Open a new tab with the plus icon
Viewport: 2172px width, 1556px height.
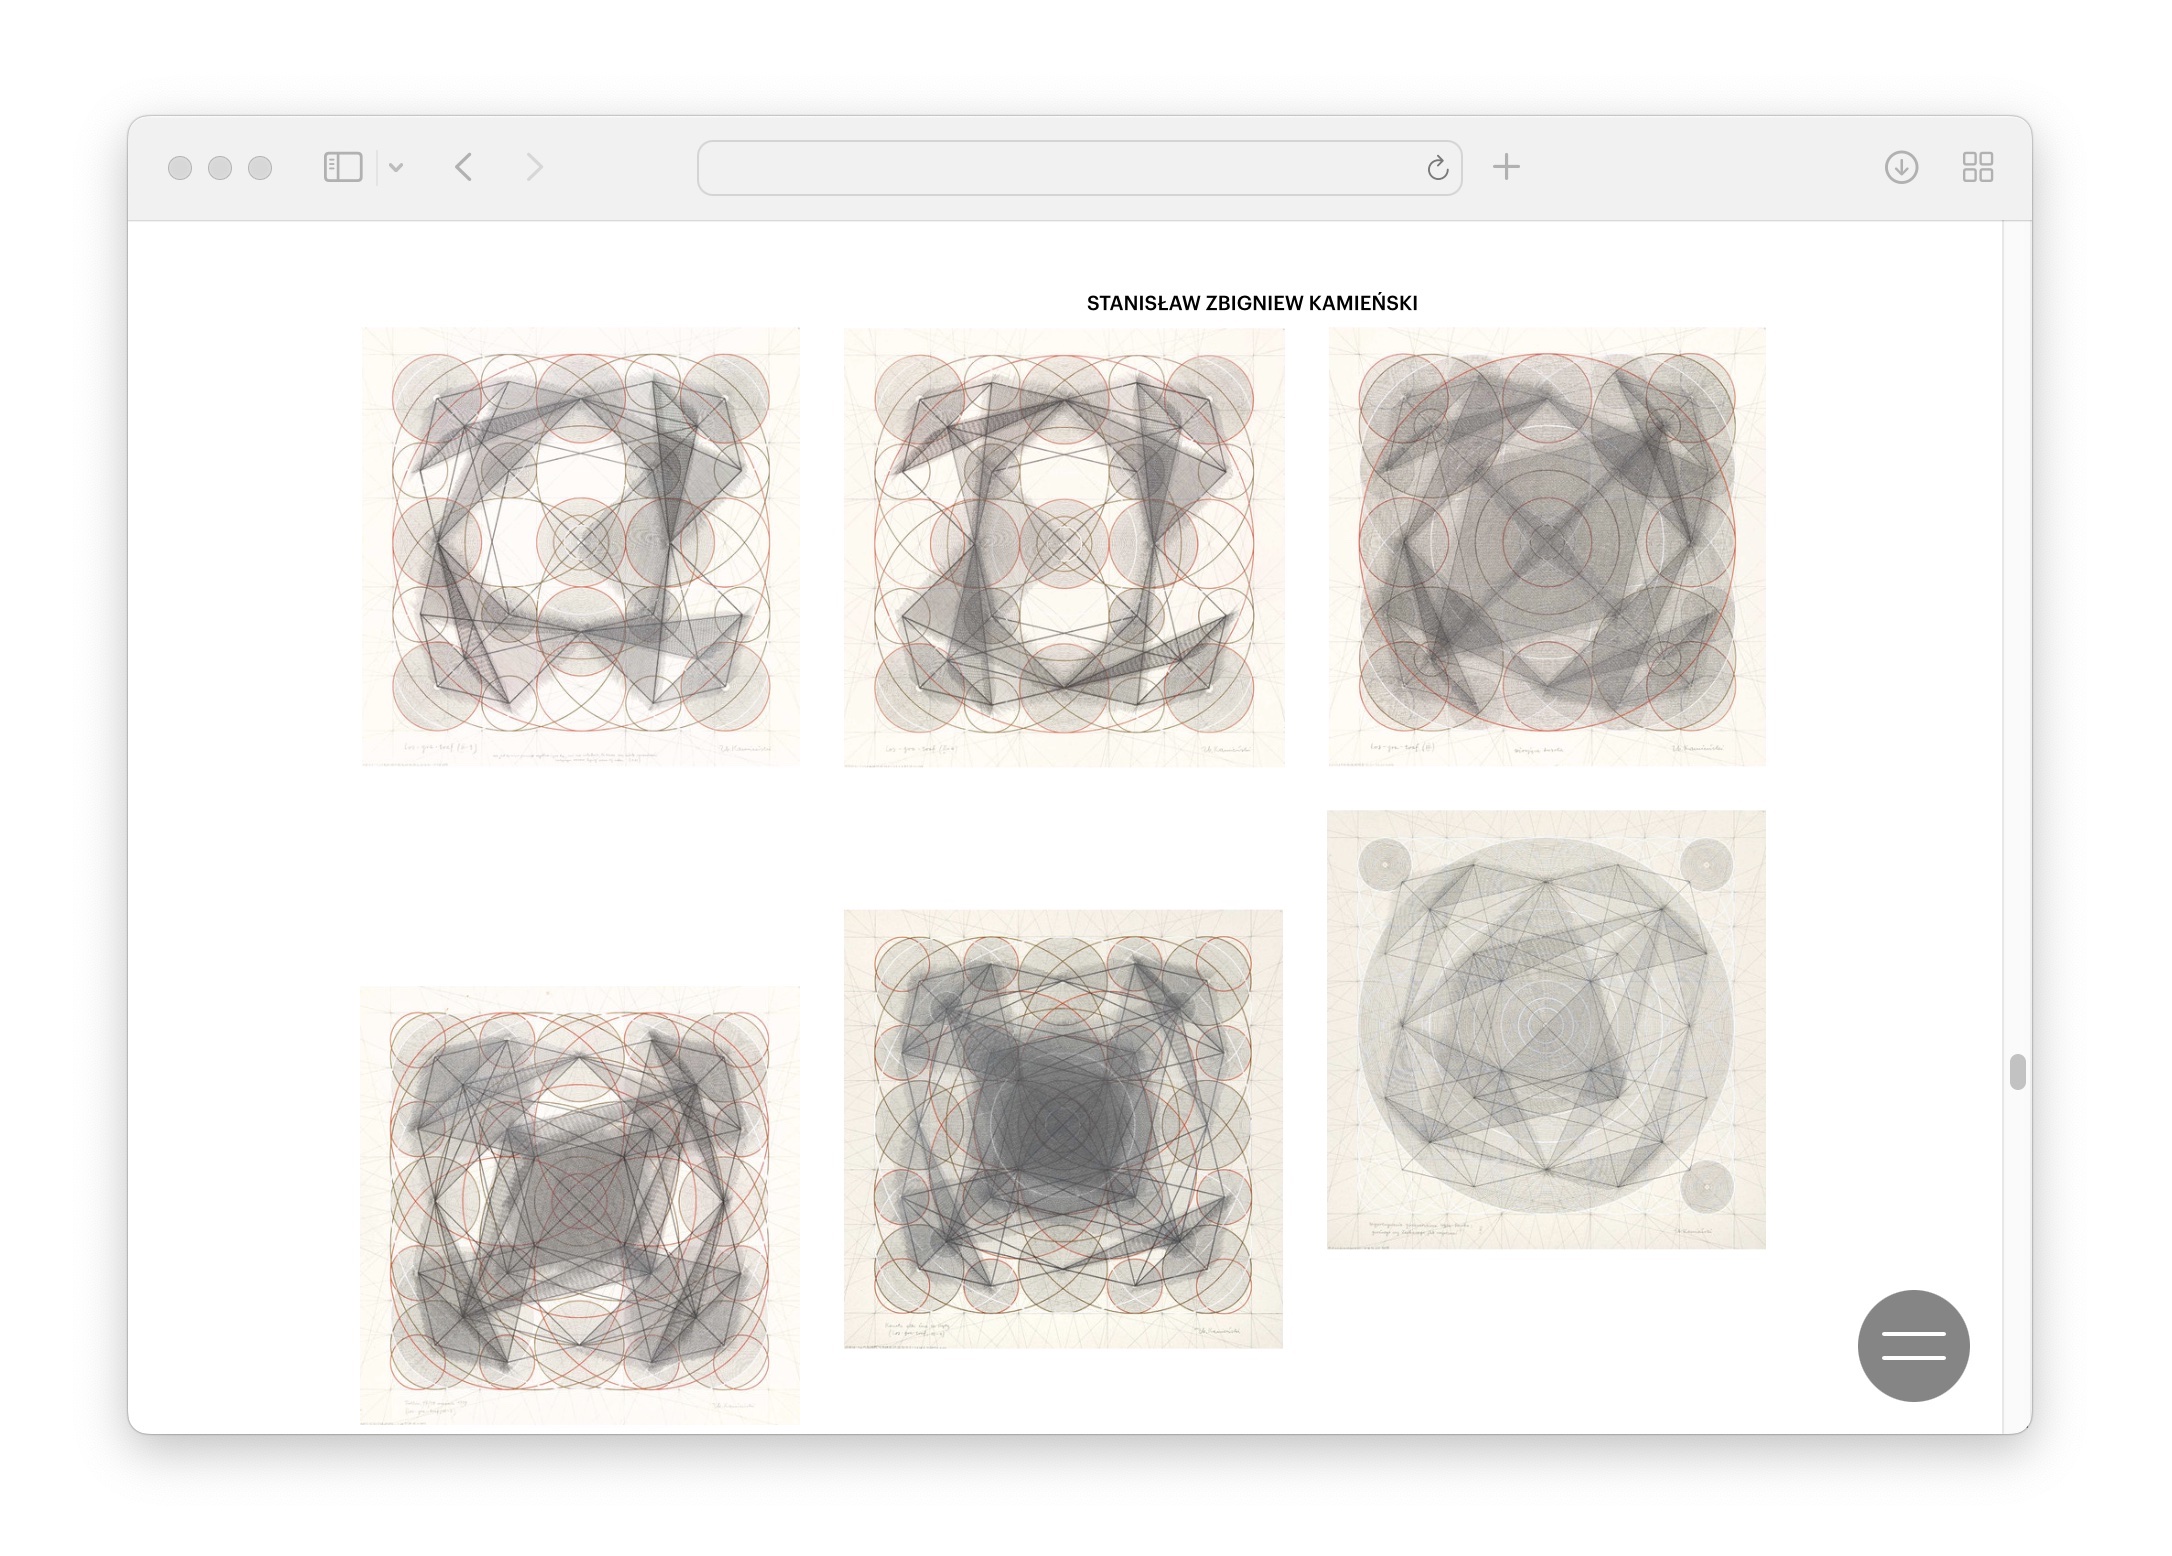pos(1506,167)
